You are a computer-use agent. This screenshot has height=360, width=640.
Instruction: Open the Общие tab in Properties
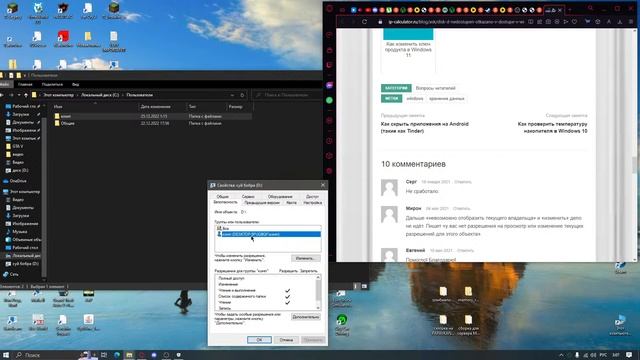point(223,196)
